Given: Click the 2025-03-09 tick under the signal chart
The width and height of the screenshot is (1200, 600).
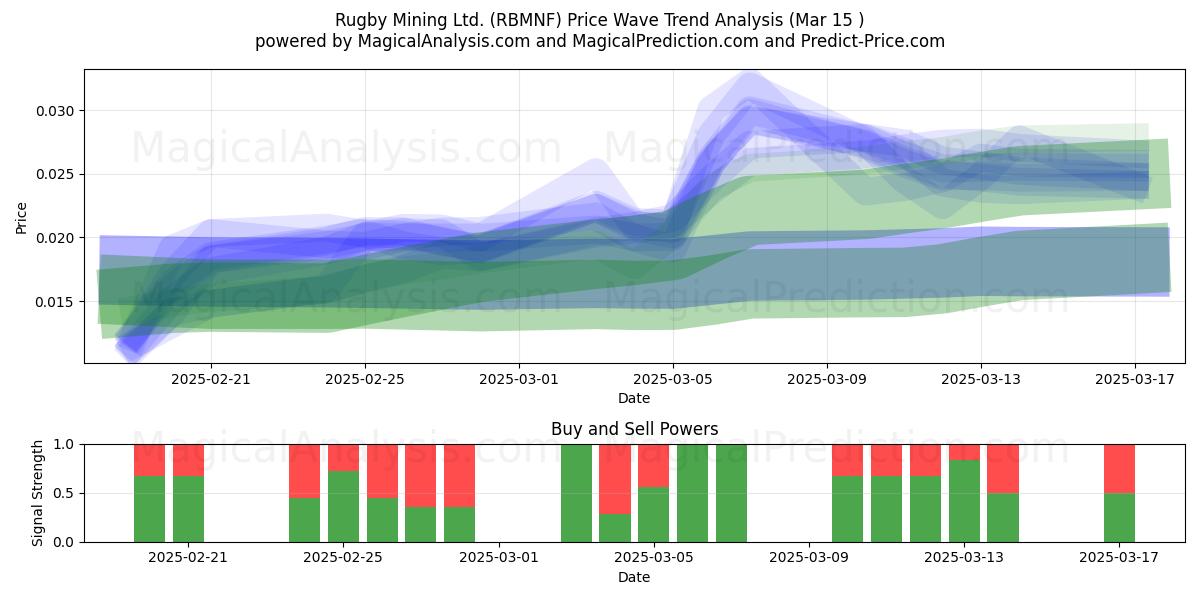Looking at the screenshot, I should point(808,558).
